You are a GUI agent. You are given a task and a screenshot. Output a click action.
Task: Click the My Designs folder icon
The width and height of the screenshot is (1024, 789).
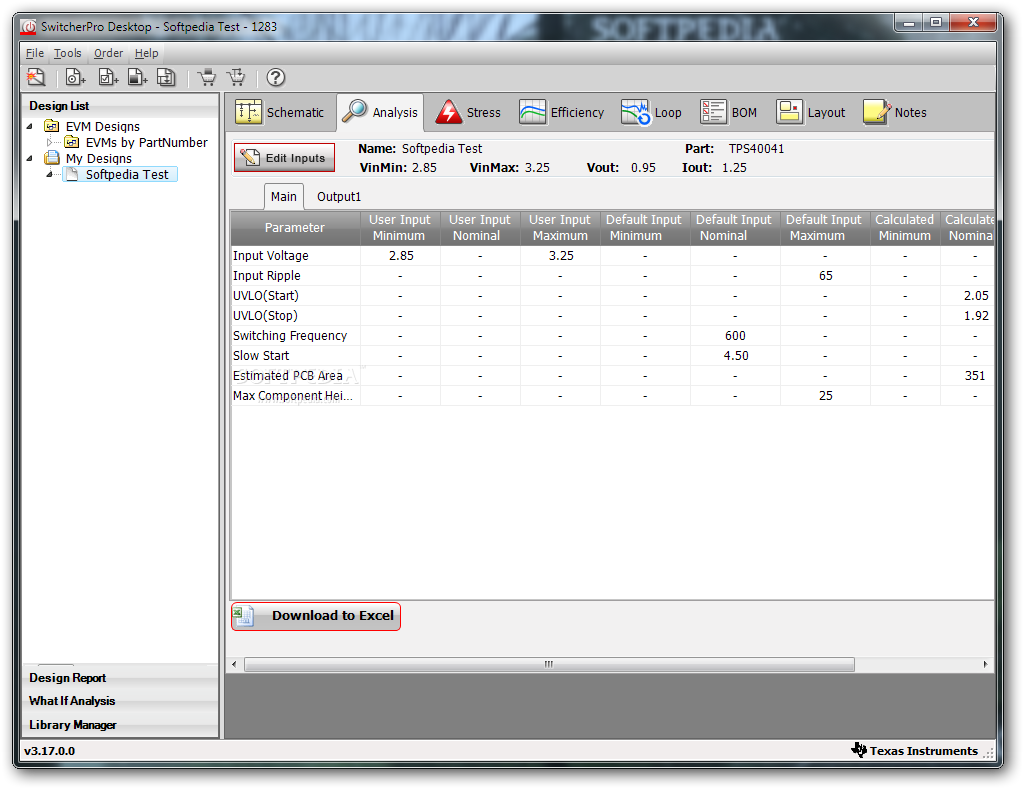coord(52,157)
